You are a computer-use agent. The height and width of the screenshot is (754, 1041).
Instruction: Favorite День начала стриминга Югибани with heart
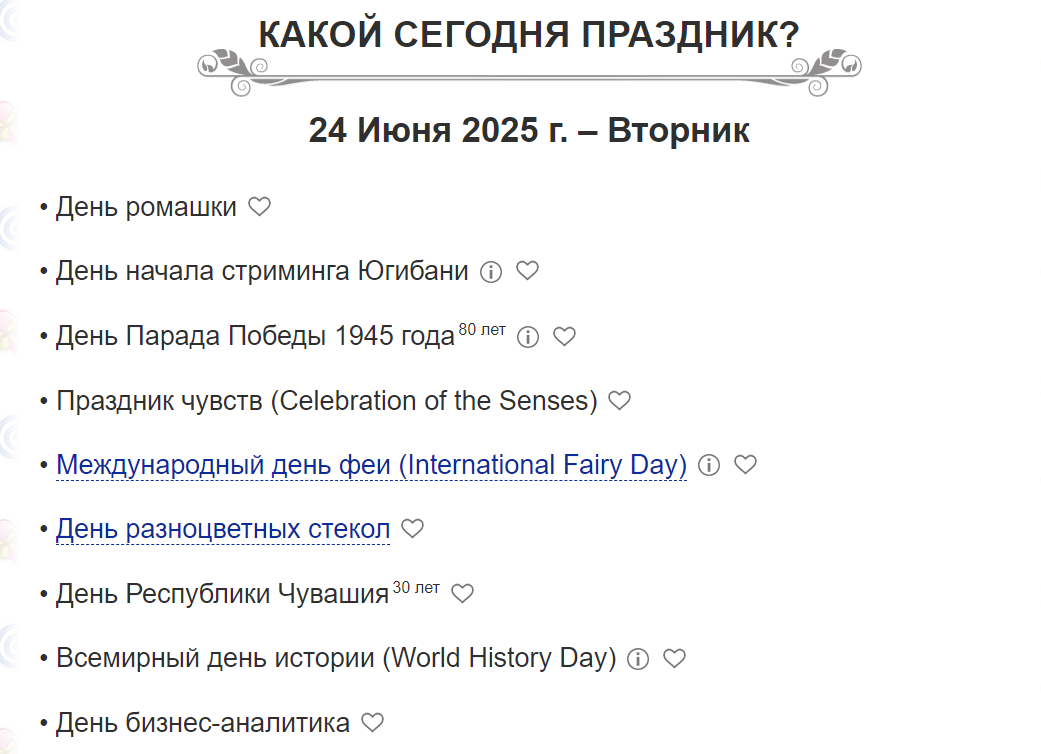coord(528,270)
